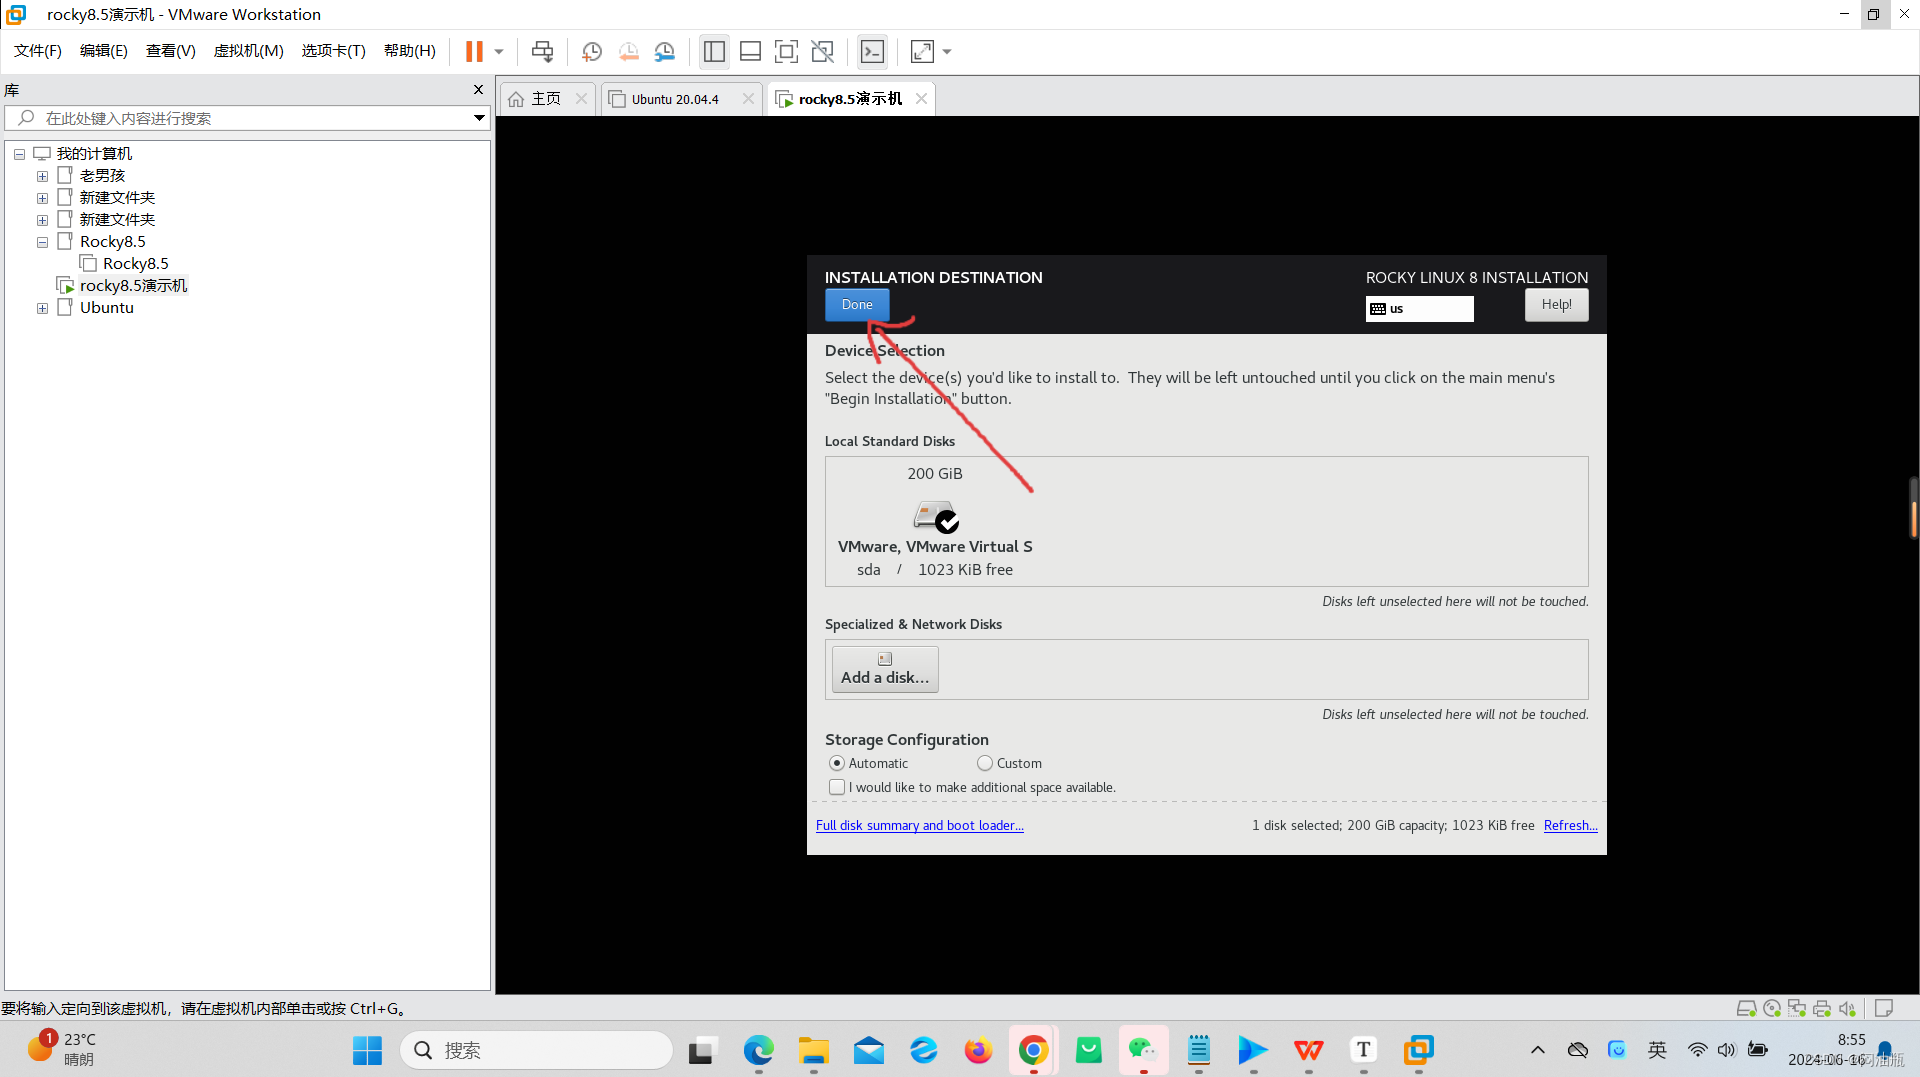The height and width of the screenshot is (1077, 1920).
Task: Open the snapshot manager icon
Action: point(665,51)
